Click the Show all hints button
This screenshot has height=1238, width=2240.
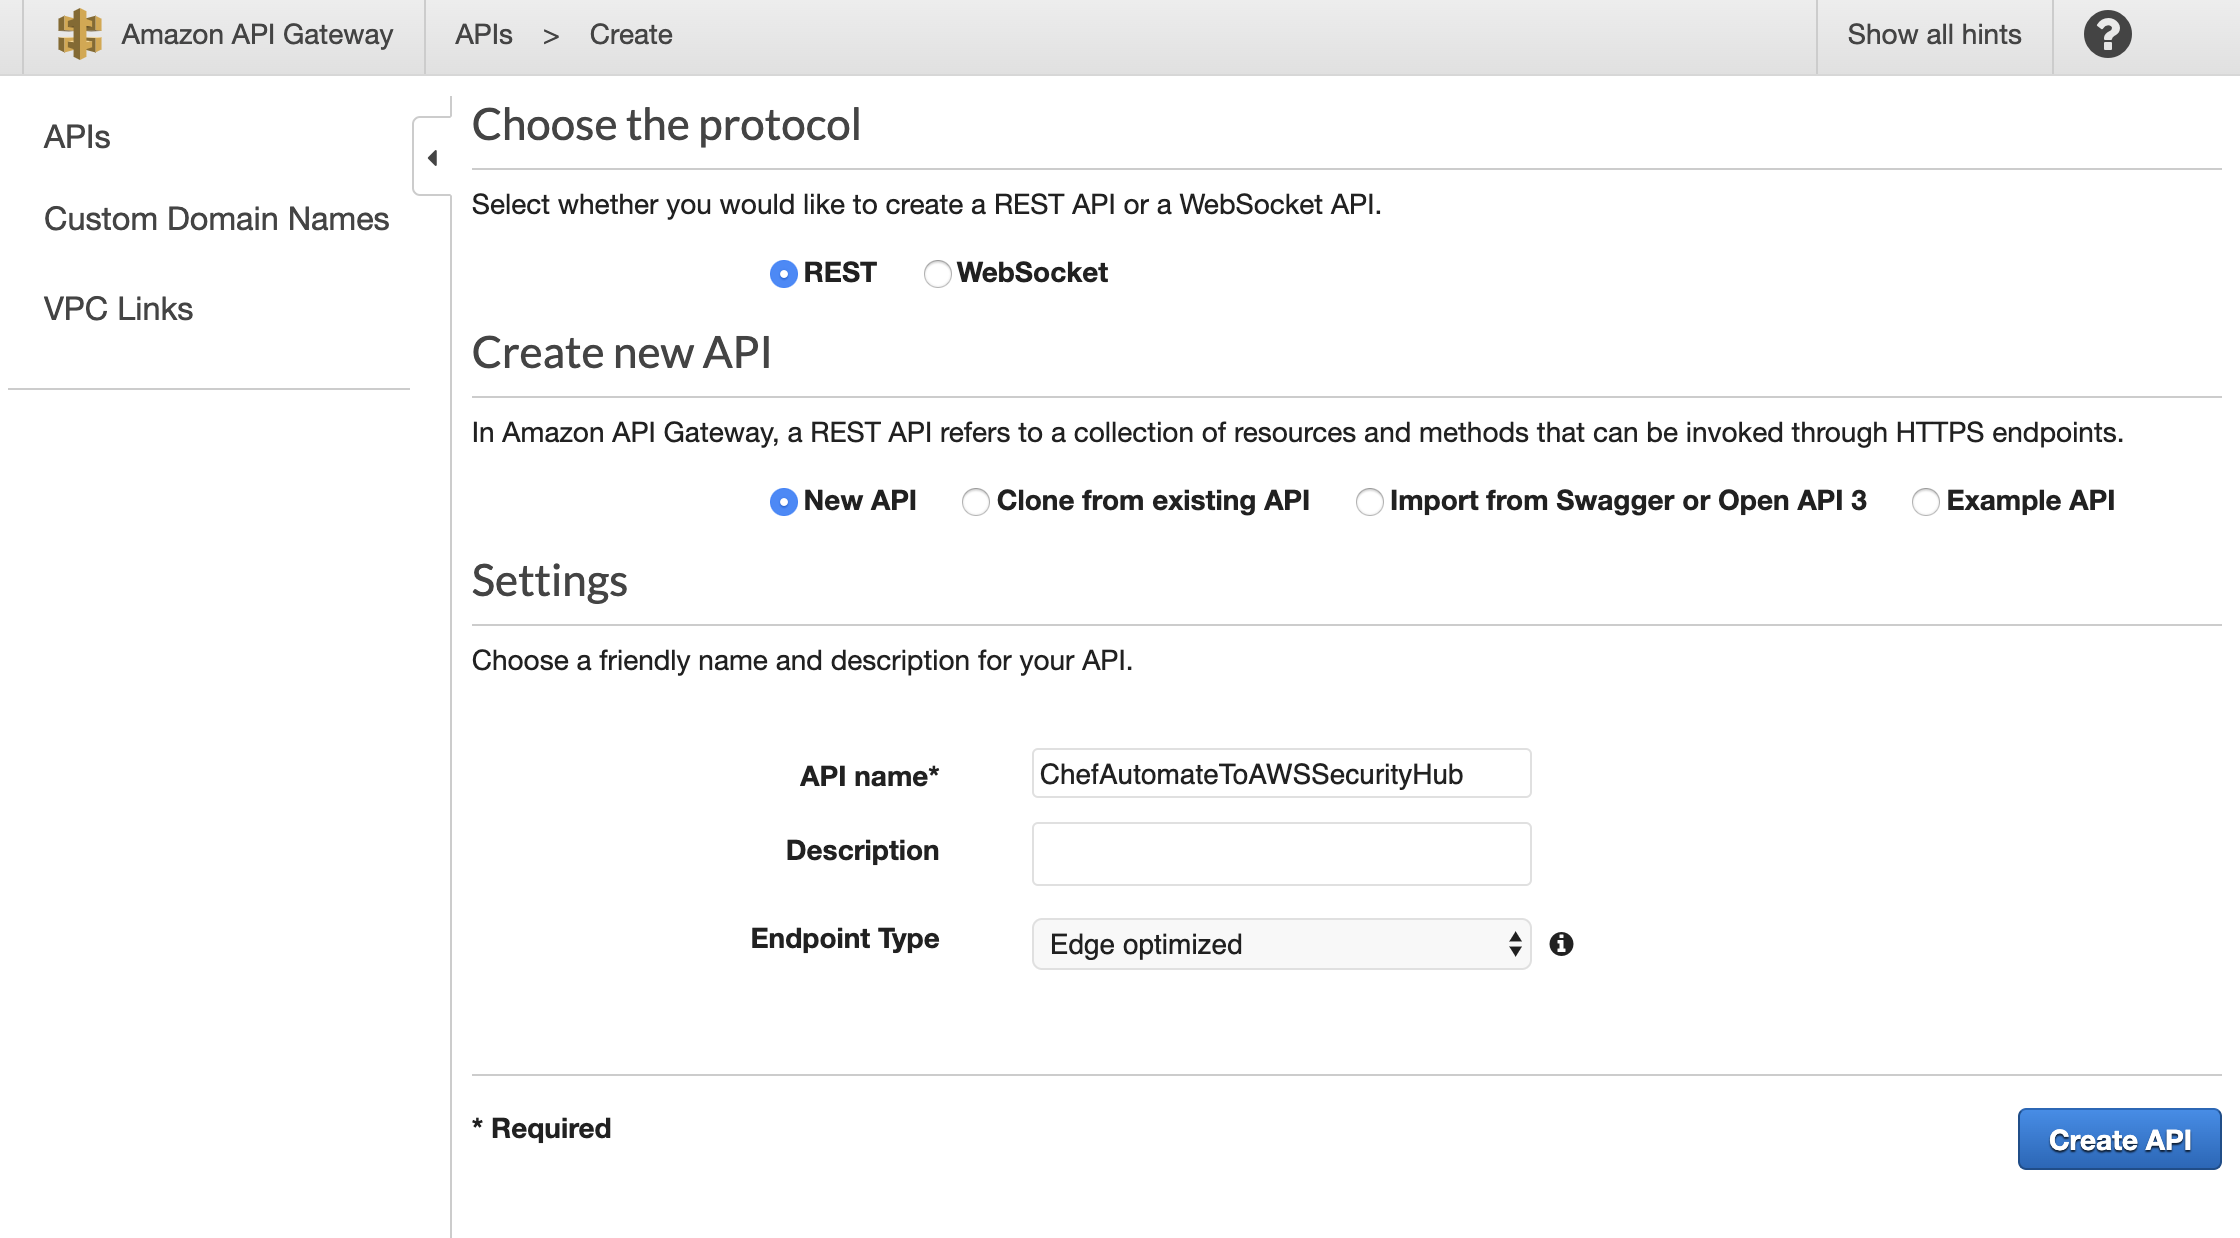[x=1934, y=35]
